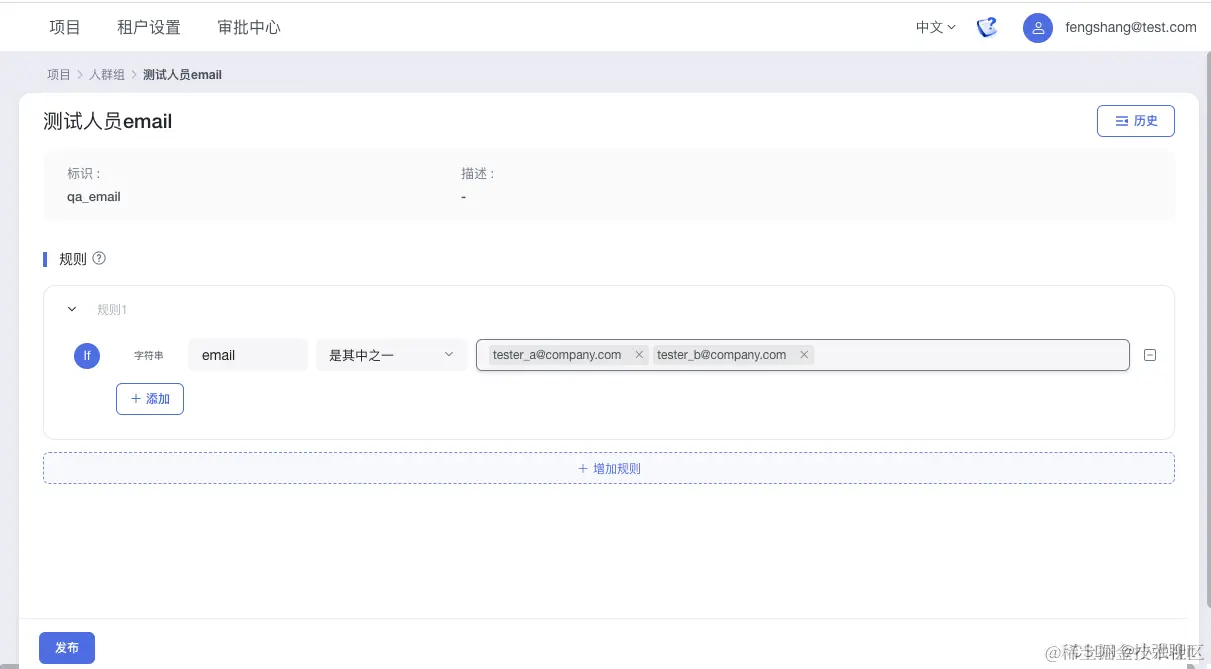Screen dimensions: 1211x669
Task: Click the fengshang@test.com account name
Action: tap(1130, 28)
